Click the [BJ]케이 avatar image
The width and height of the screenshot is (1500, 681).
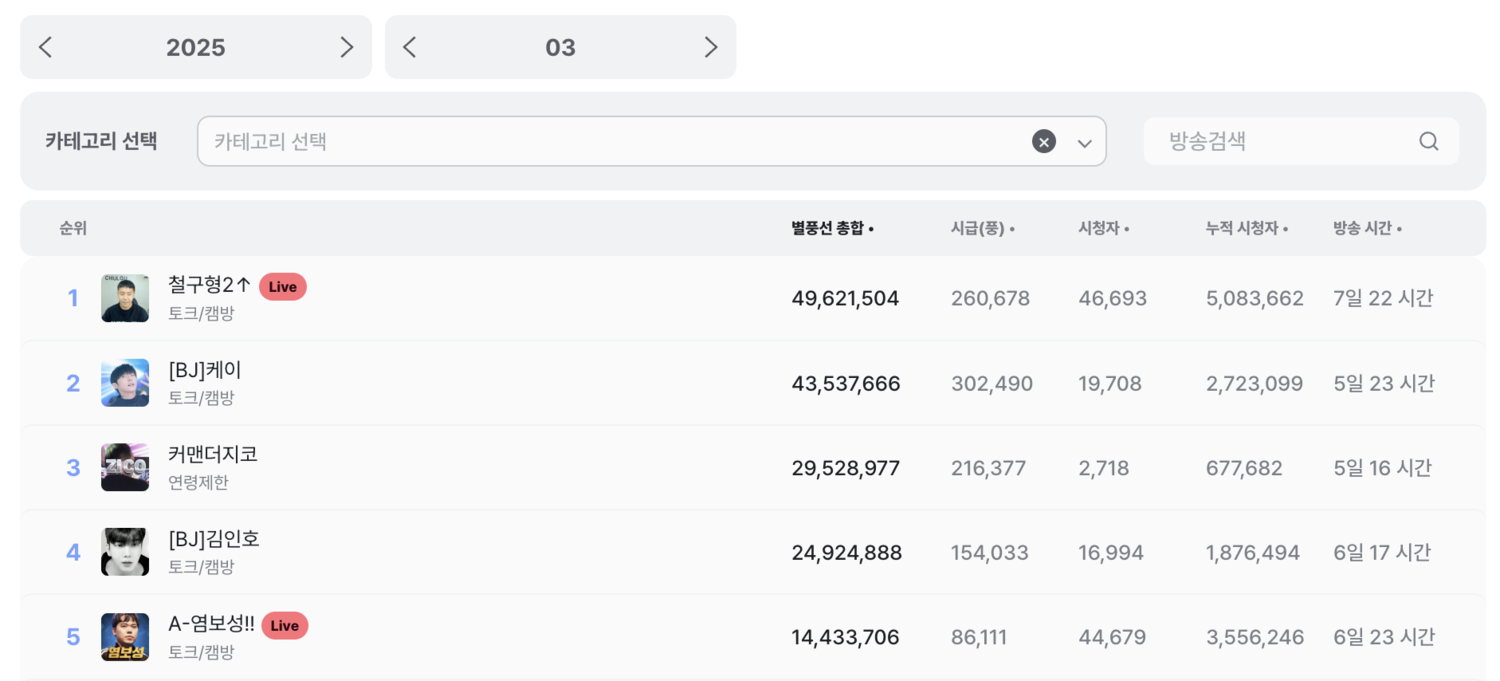point(125,383)
